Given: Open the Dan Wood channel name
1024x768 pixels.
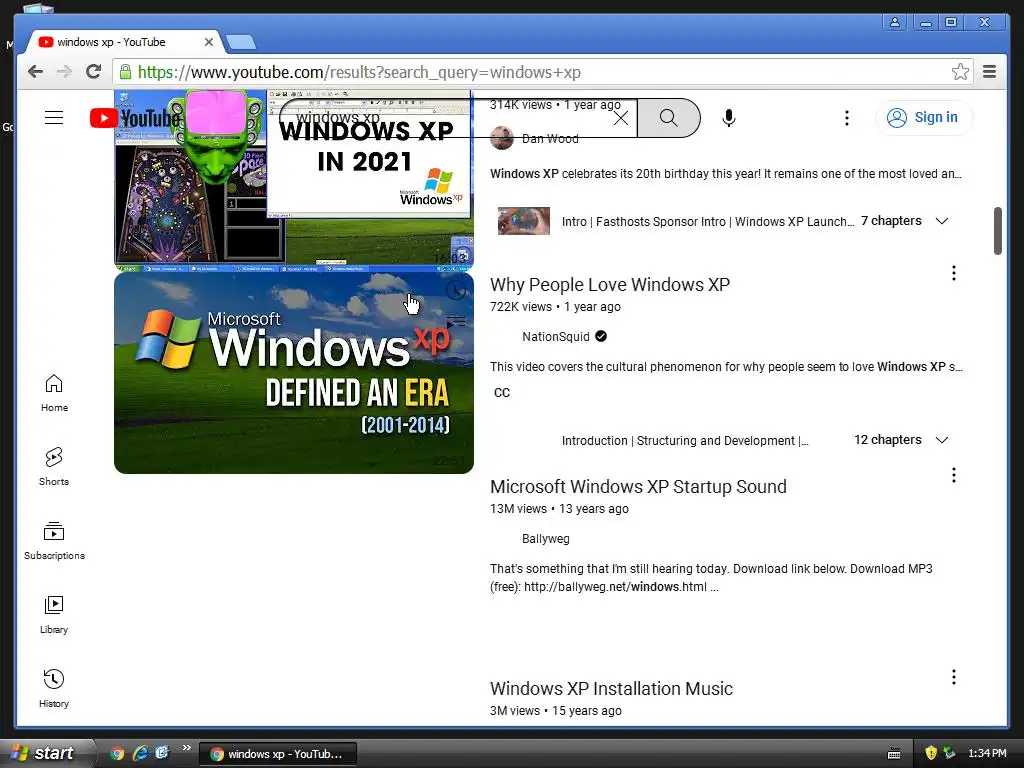Looking at the screenshot, I should click(551, 138).
